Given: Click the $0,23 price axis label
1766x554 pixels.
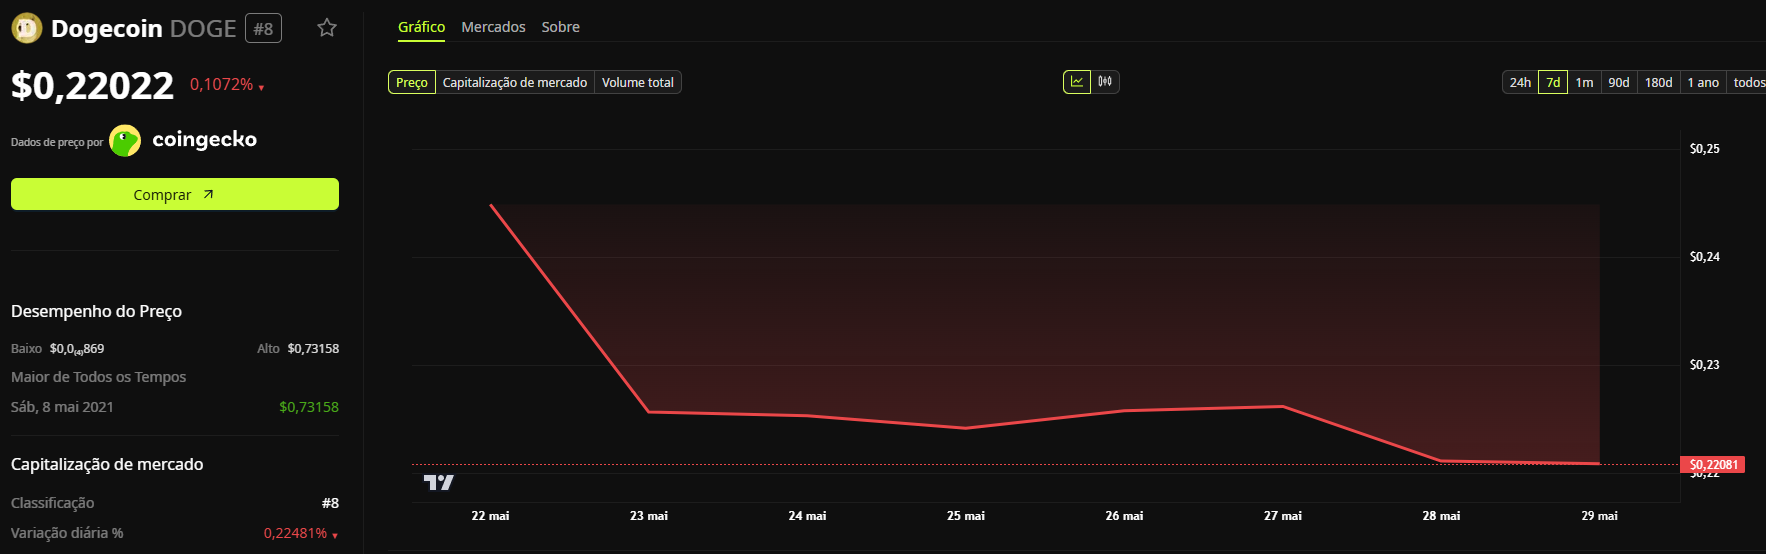Looking at the screenshot, I should click(x=1705, y=365).
